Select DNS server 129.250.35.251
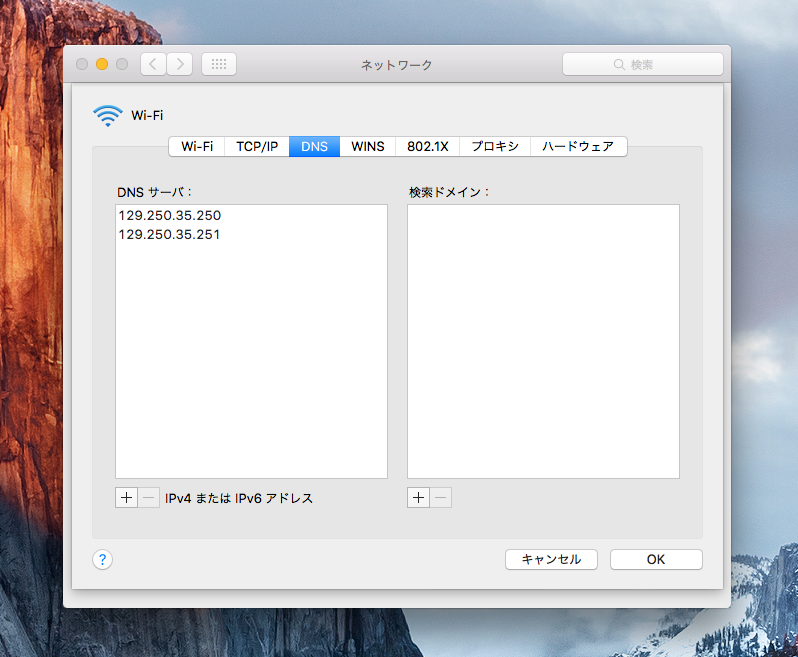Image resolution: width=798 pixels, height=657 pixels. click(x=251, y=235)
